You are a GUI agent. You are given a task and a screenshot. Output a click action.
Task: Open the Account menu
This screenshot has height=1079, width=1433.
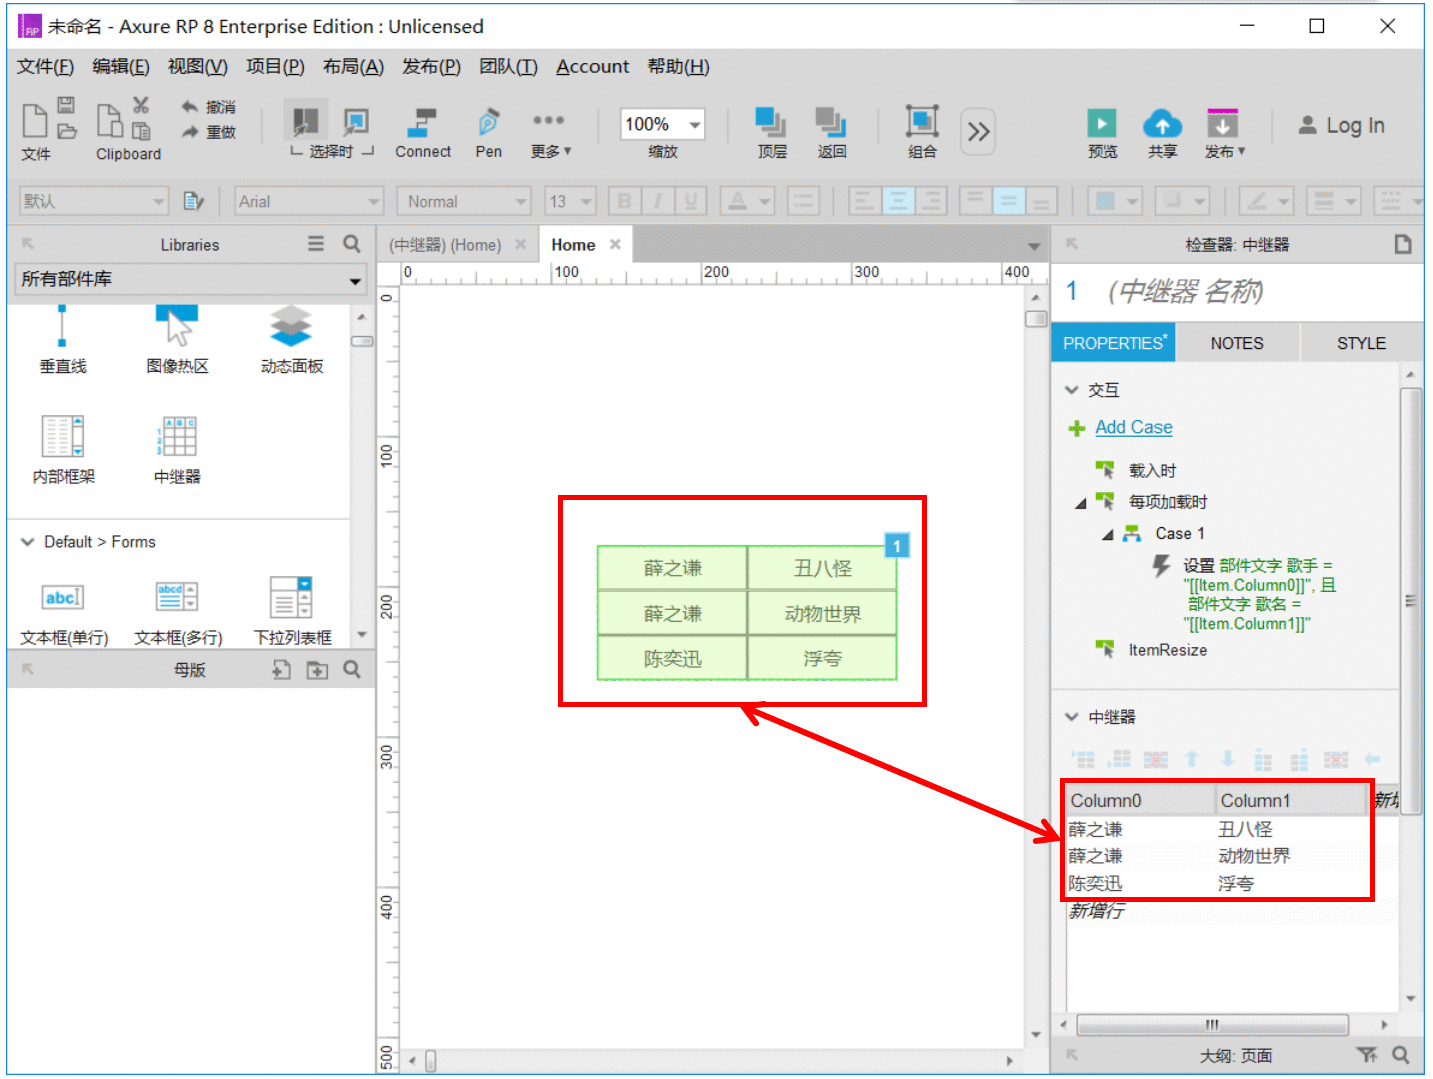pyautogui.click(x=592, y=66)
